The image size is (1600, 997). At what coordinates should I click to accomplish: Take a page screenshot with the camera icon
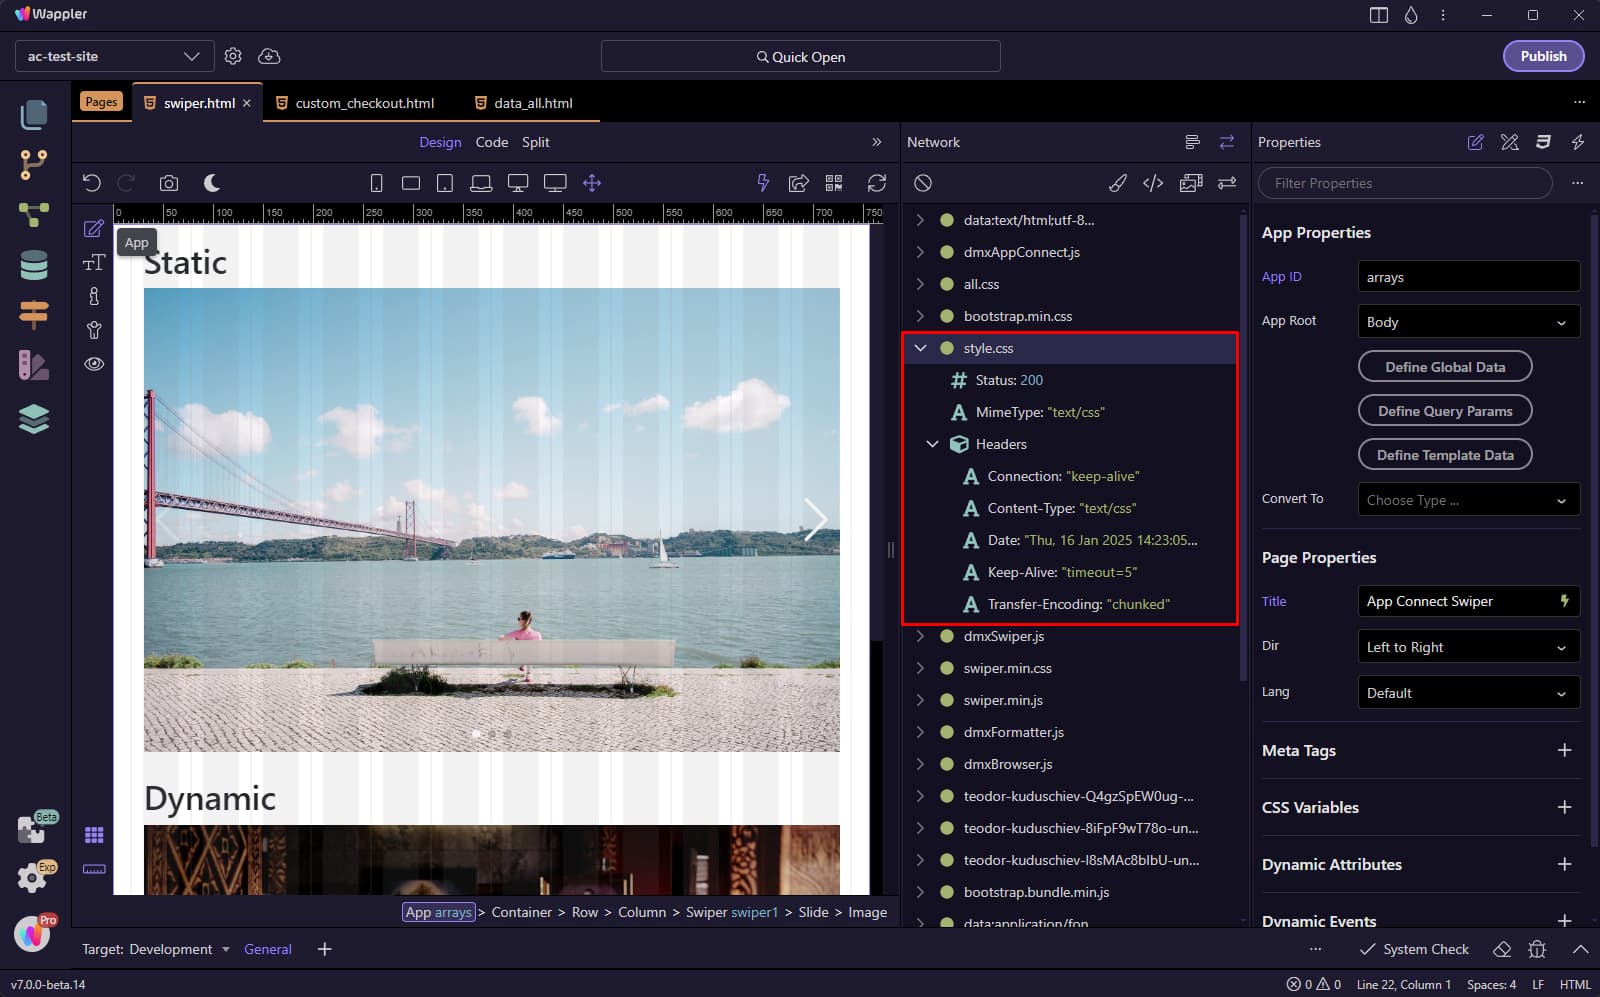coord(169,183)
